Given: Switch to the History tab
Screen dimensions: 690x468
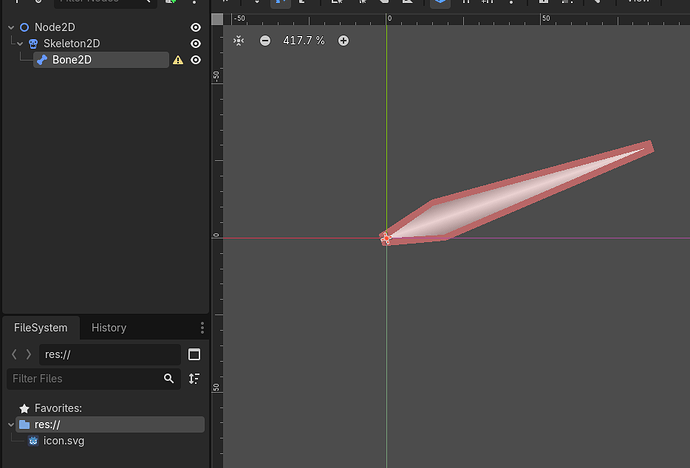Looking at the screenshot, I should (x=109, y=328).
